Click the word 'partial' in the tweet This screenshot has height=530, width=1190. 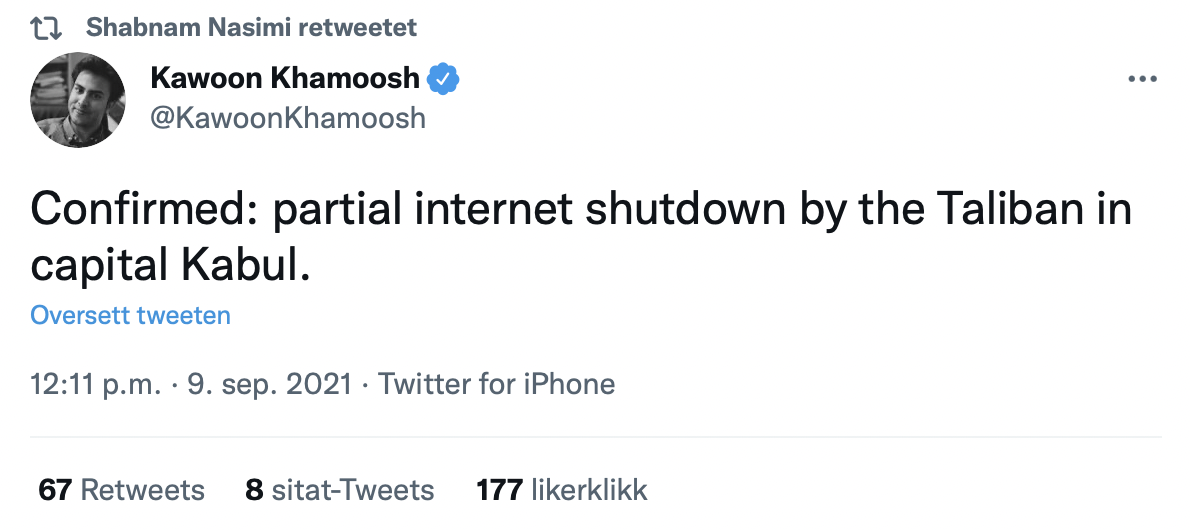(337, 212)
